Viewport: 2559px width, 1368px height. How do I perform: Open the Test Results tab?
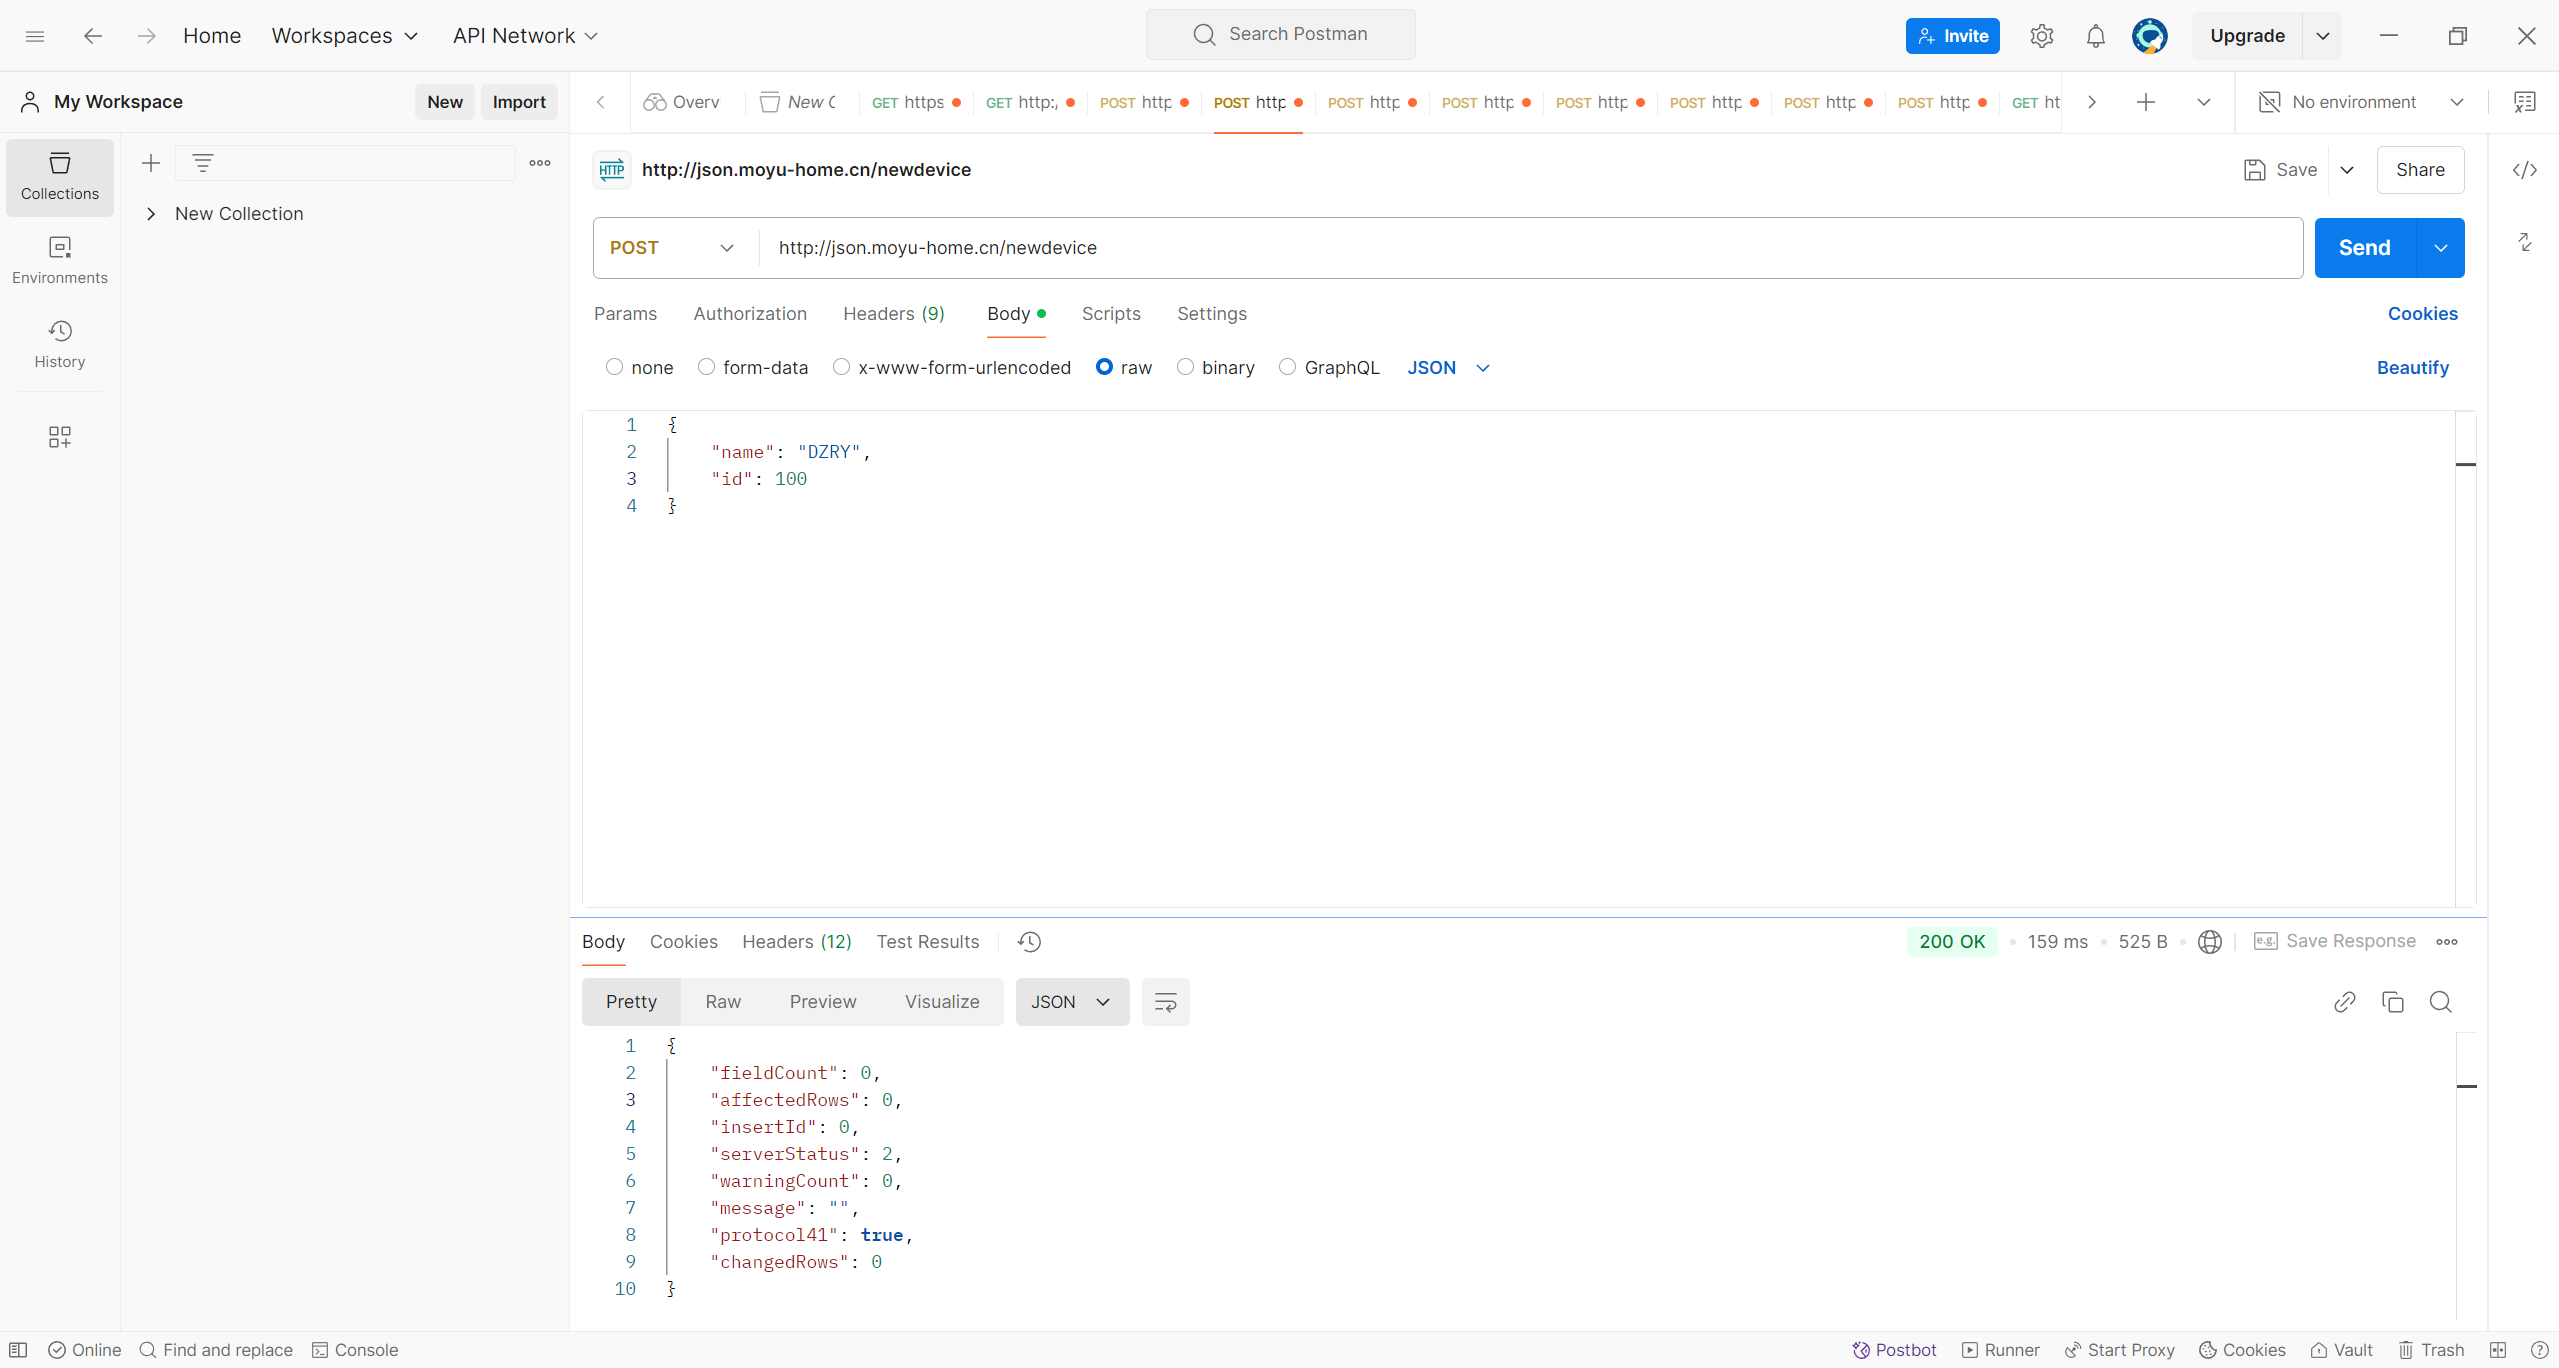[928, 942]
